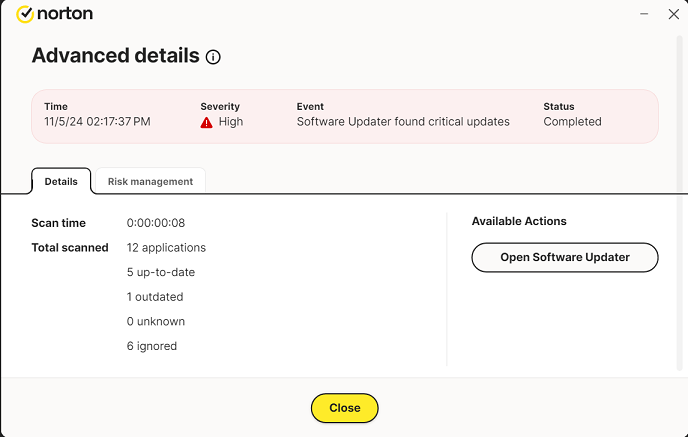Click the Norton checkmark logo icon
The width and height of the screenshot is (688, 437).
tap(25, 15)
